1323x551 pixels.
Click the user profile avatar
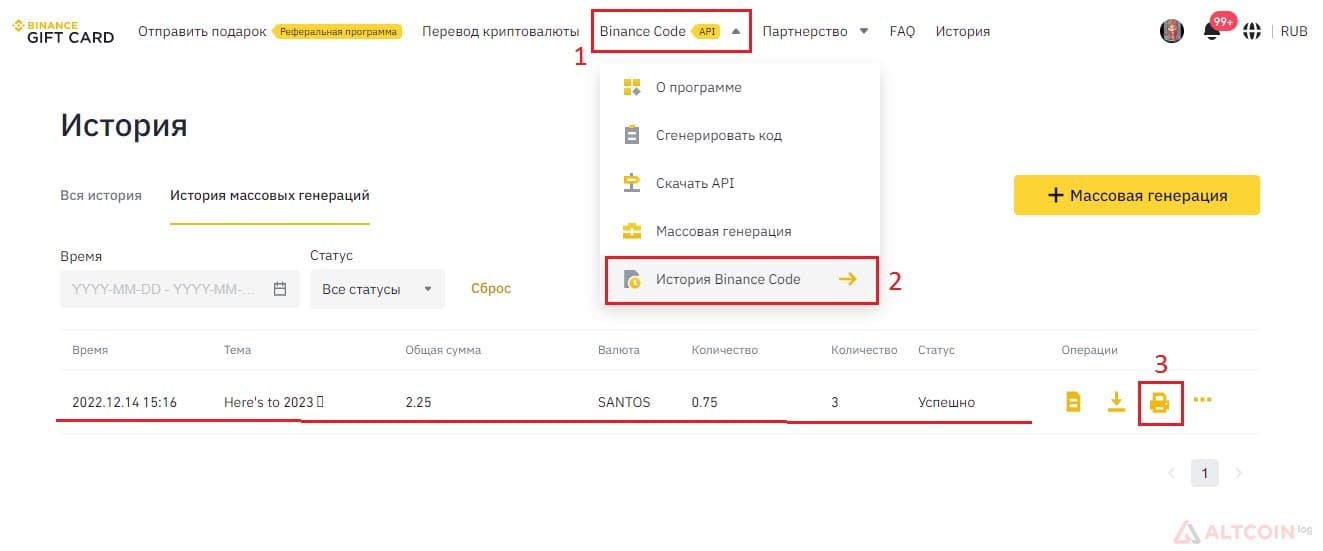point(1172,31)
